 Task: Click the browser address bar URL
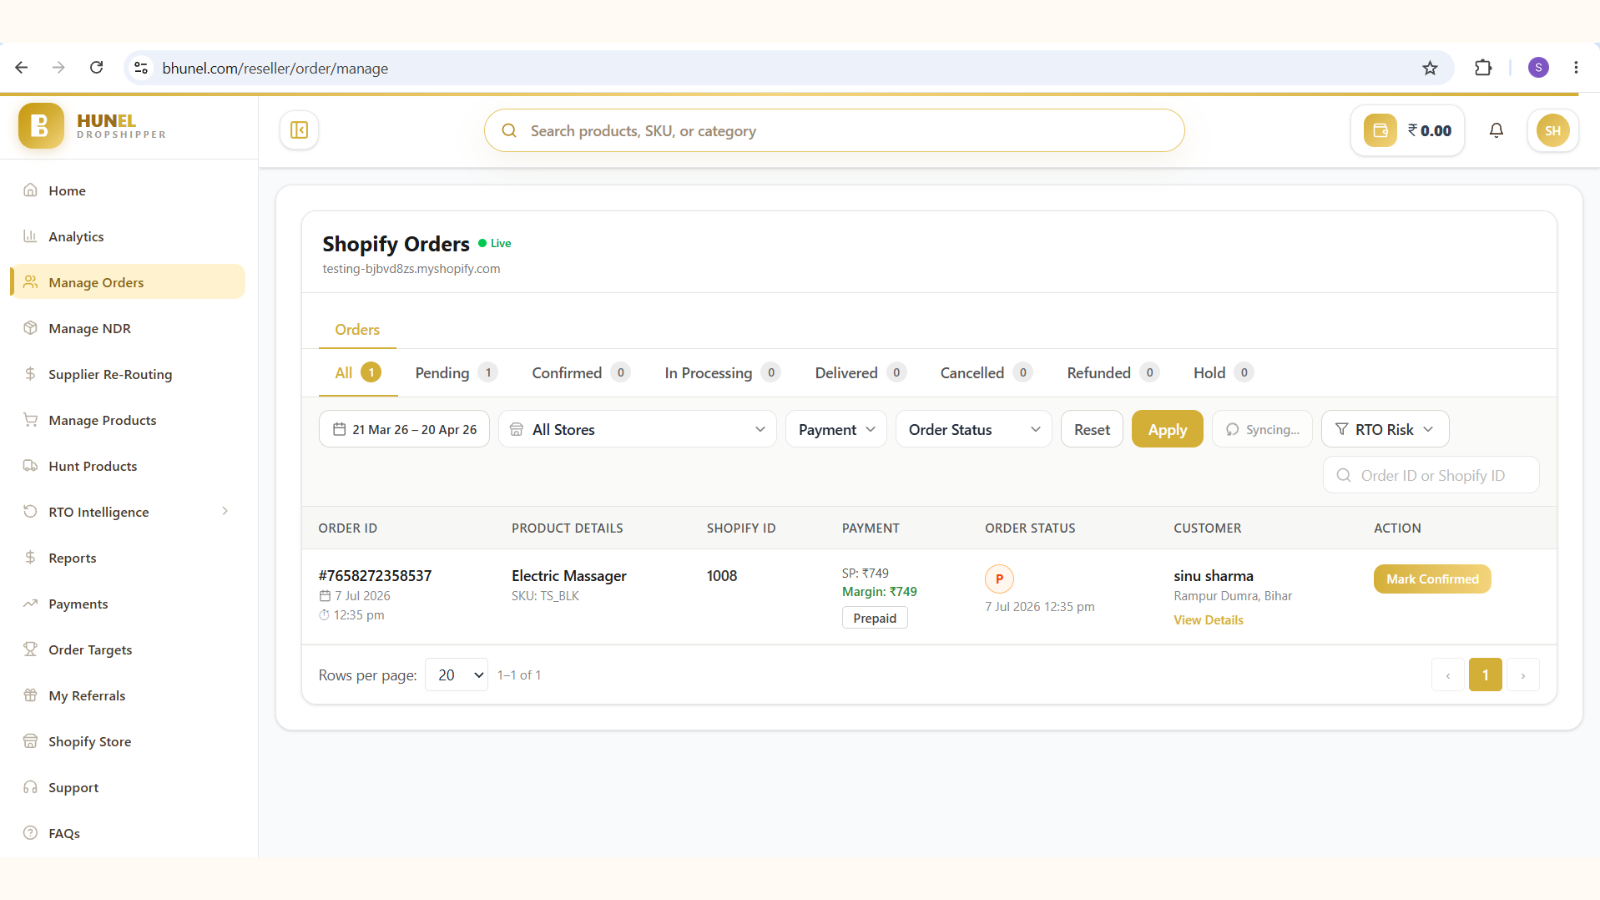click(275, 68)
